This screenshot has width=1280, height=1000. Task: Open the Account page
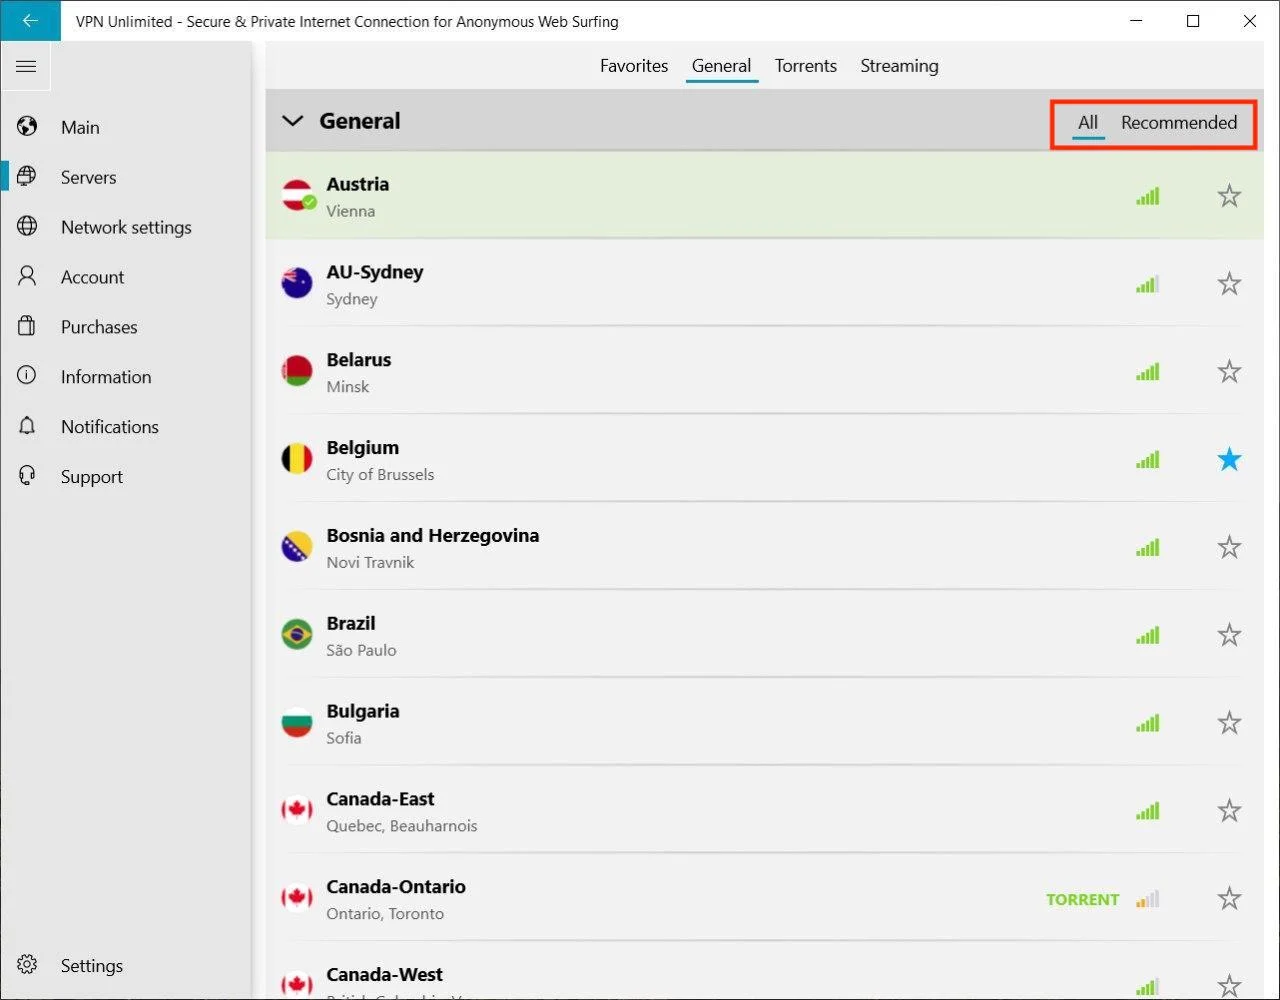tap(92, 277)
